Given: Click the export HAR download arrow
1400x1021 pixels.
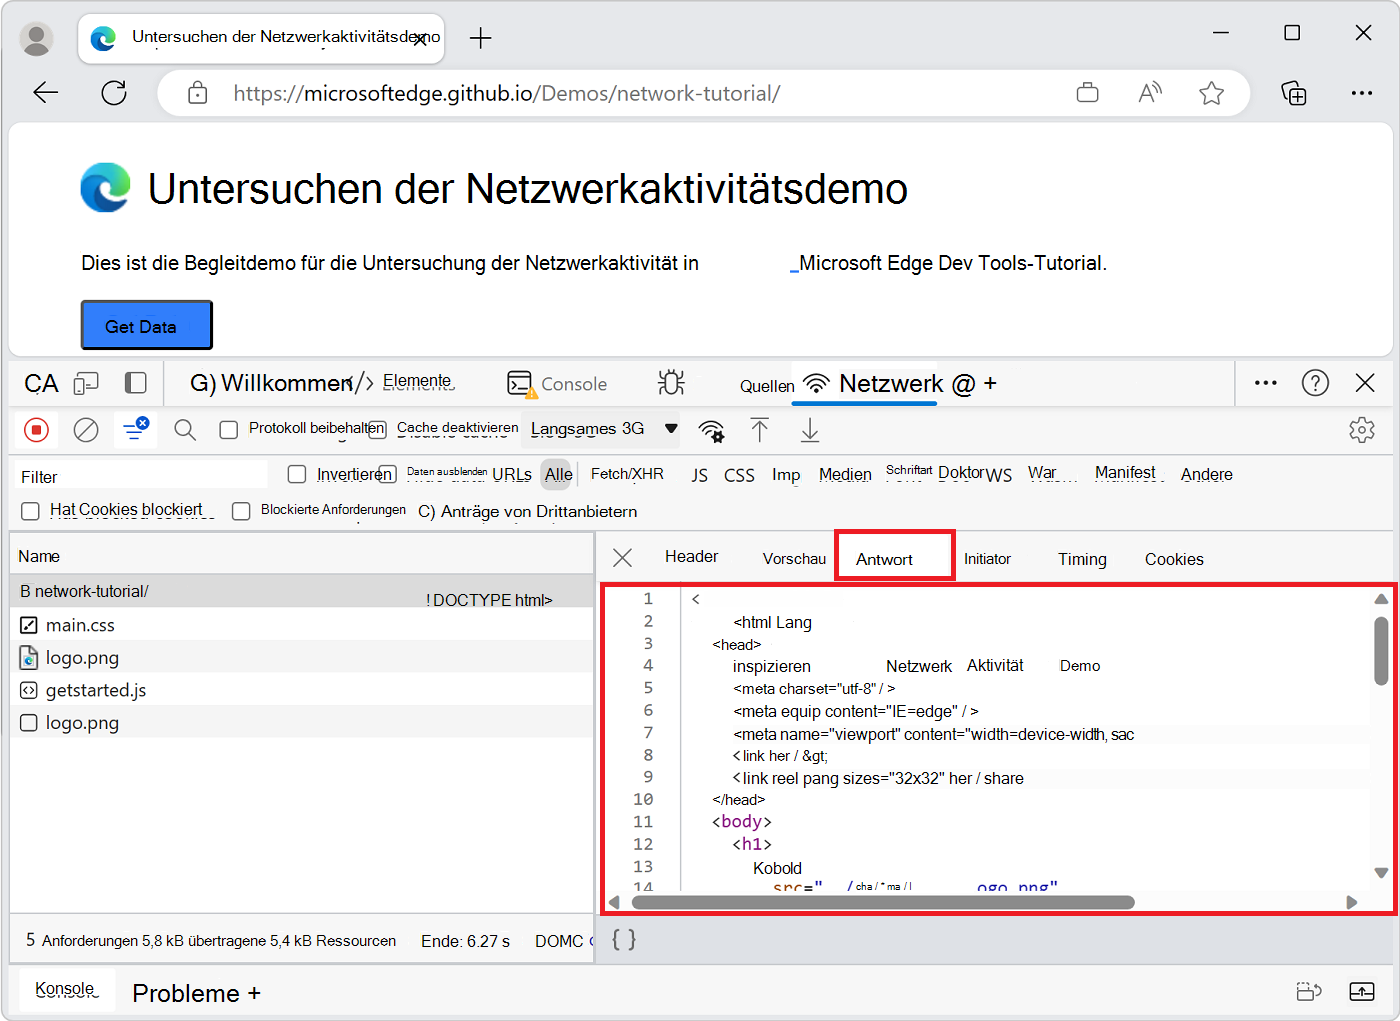Looking at the screenshot, I should pos(810,430).
